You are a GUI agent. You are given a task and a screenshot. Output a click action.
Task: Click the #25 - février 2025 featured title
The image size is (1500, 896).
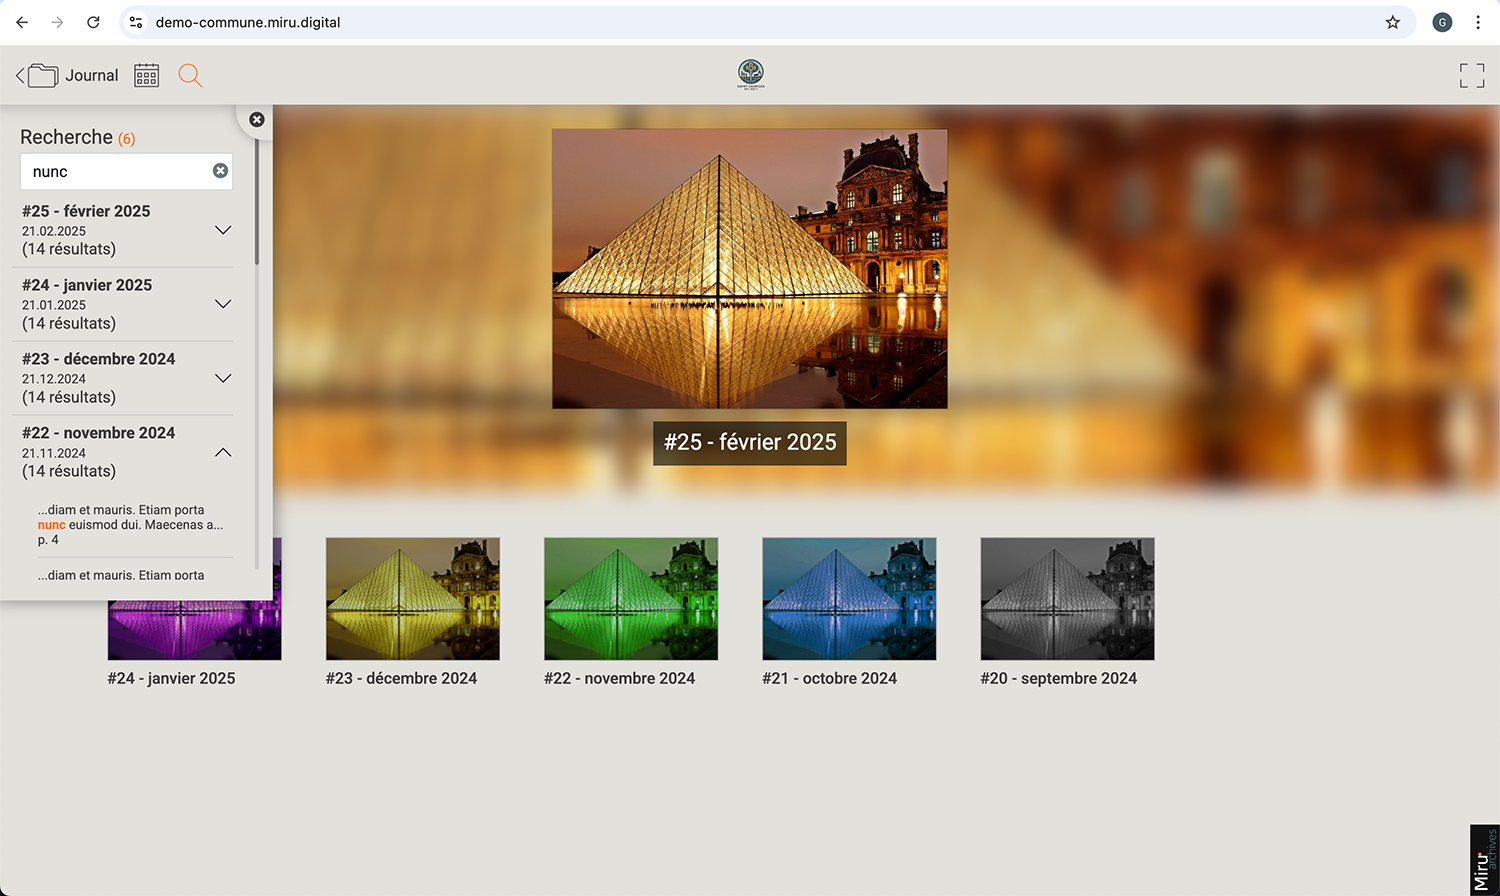(750, 442)
